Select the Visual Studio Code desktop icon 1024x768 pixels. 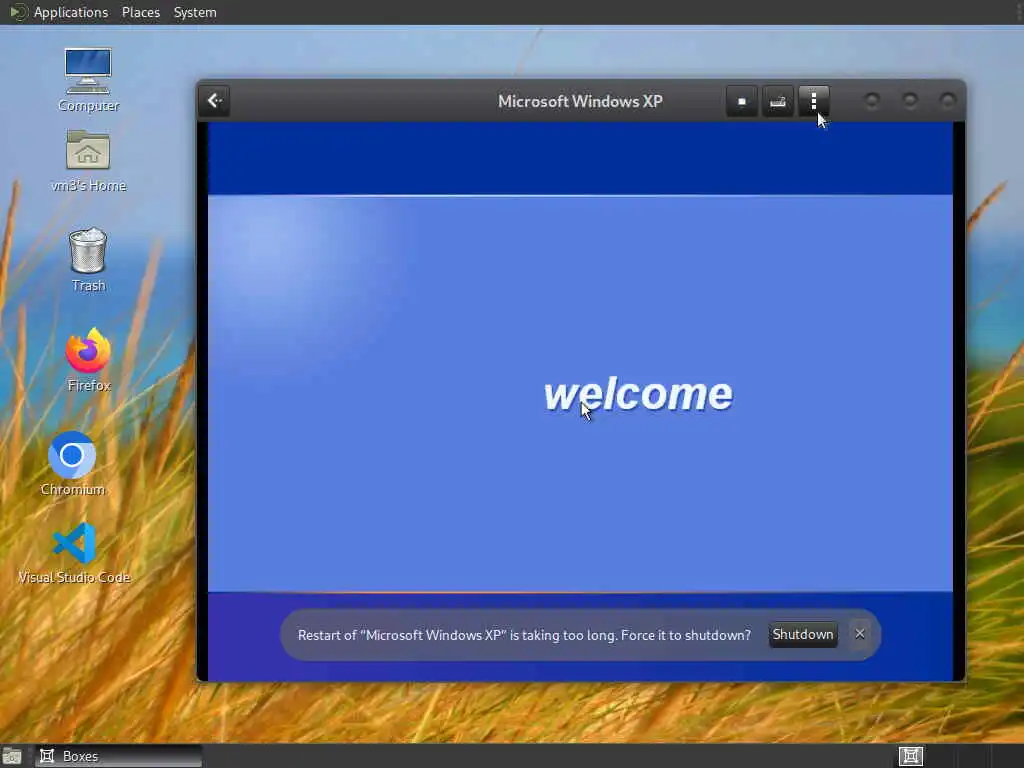click(x=74, y=553)
